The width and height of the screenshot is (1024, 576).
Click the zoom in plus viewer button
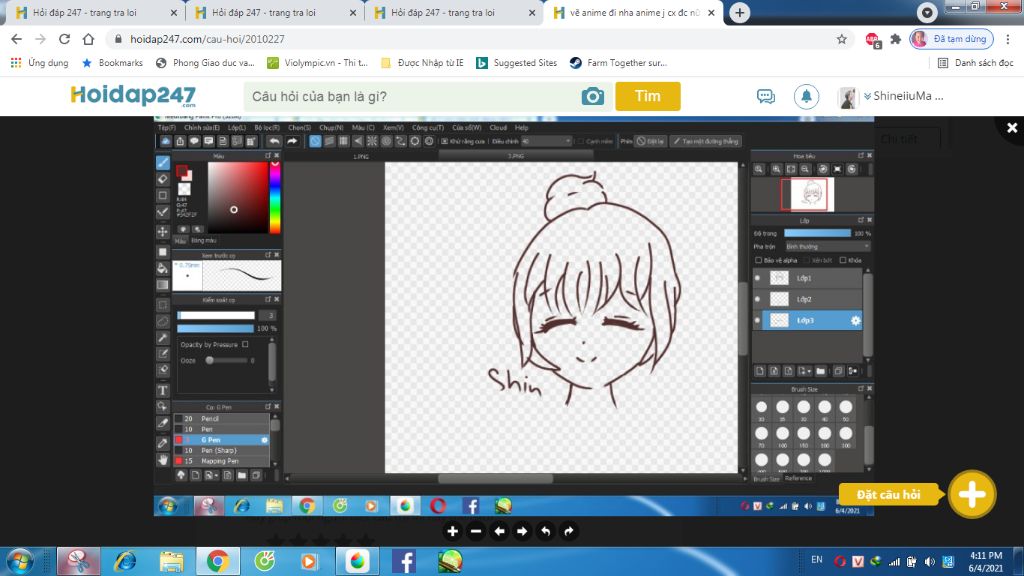[x=452, y=532]
